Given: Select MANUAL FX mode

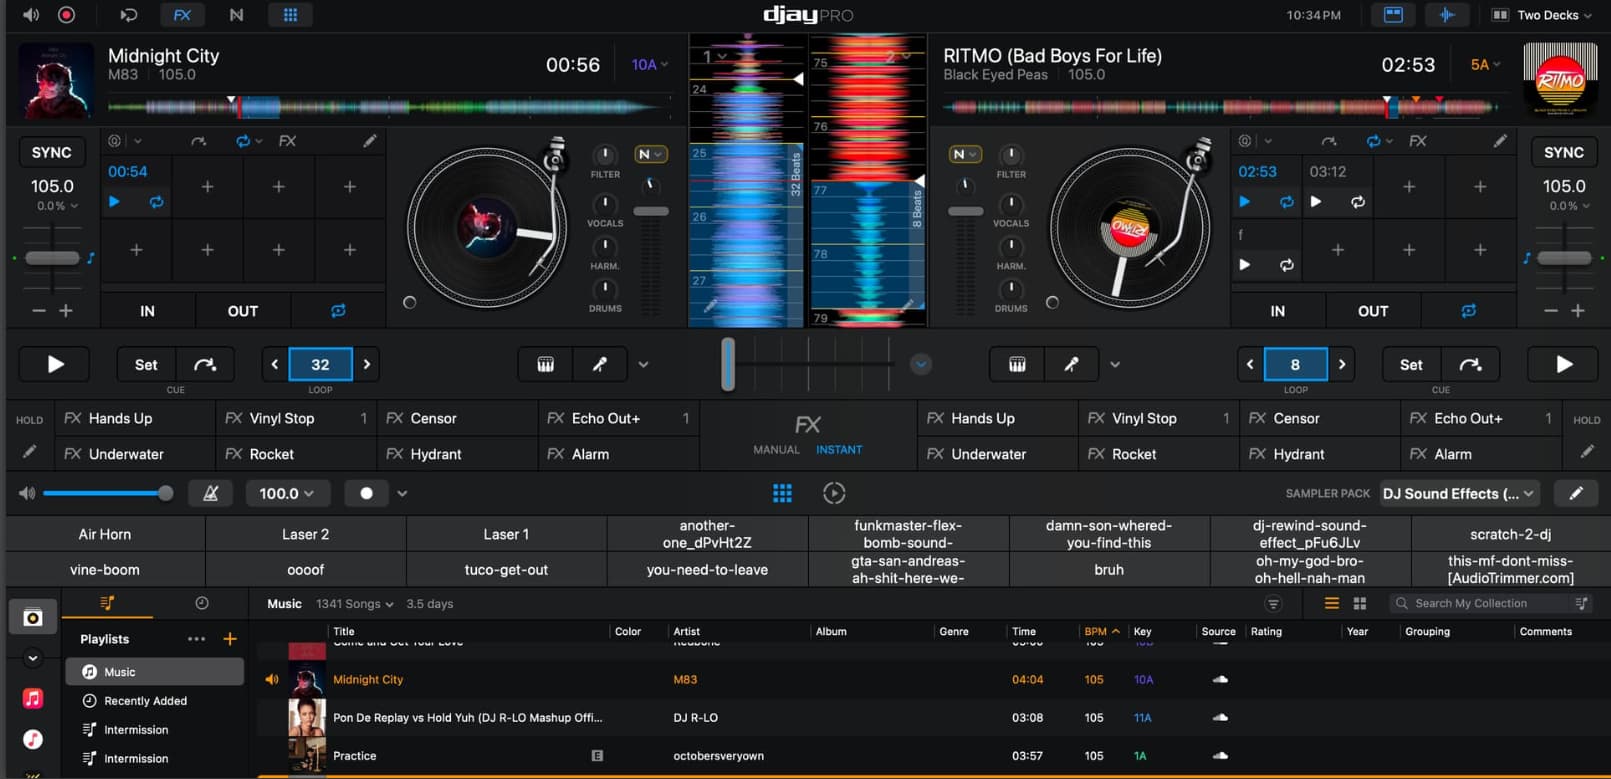Looking at the screenshot, I should (776, 449).
